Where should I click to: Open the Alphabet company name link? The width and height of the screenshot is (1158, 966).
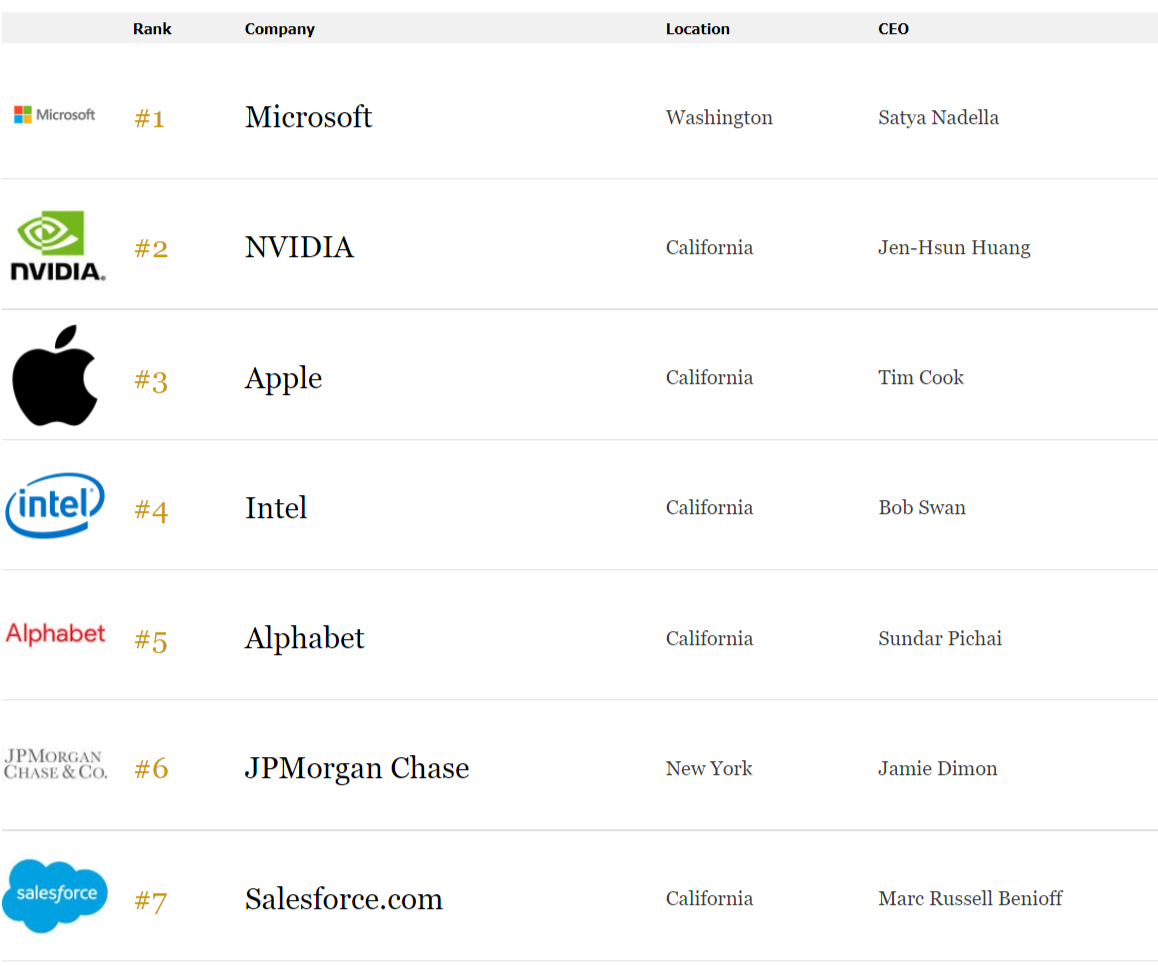(304, 638)
